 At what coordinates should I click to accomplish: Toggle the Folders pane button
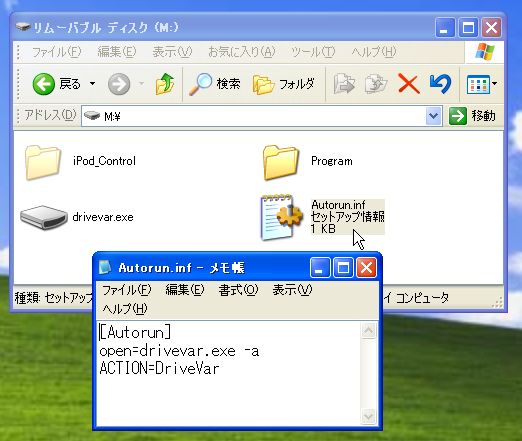pos(284,84)
